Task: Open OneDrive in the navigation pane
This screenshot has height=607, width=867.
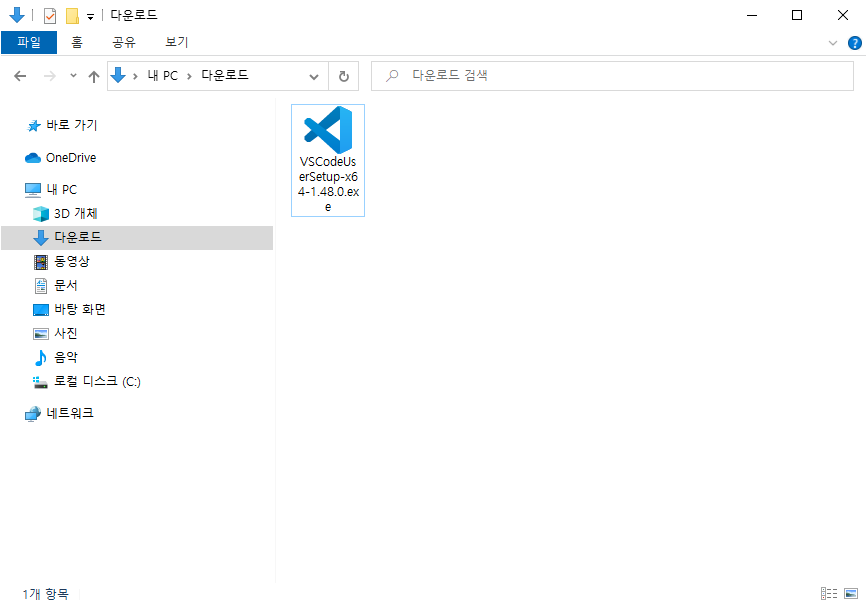Action: tap(71, 158)
